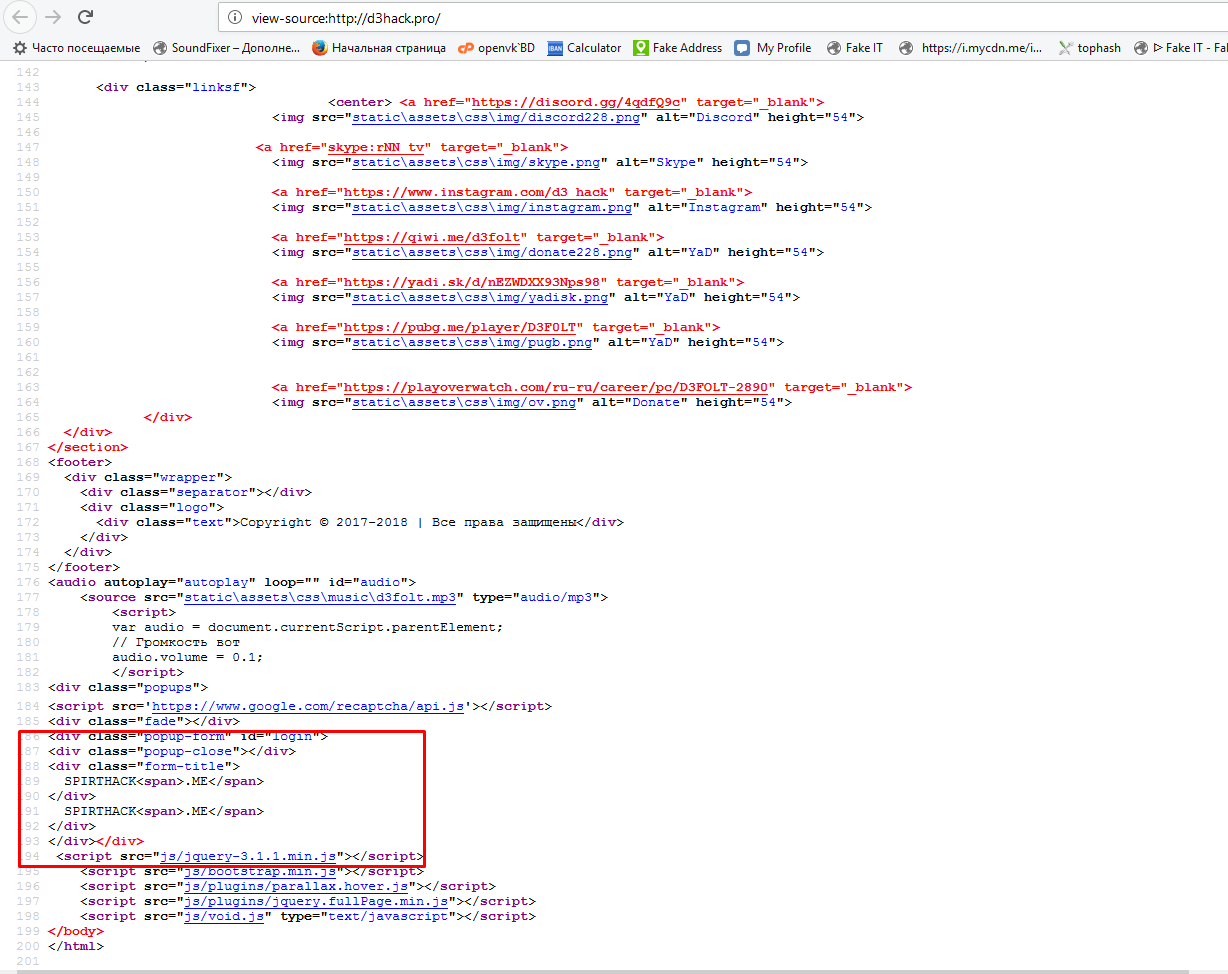Screen dimensions: 1228x974
Task: Click the audio autoplay="autoplay" tag line
Action: pyautogui.click(x=231, y=582)
